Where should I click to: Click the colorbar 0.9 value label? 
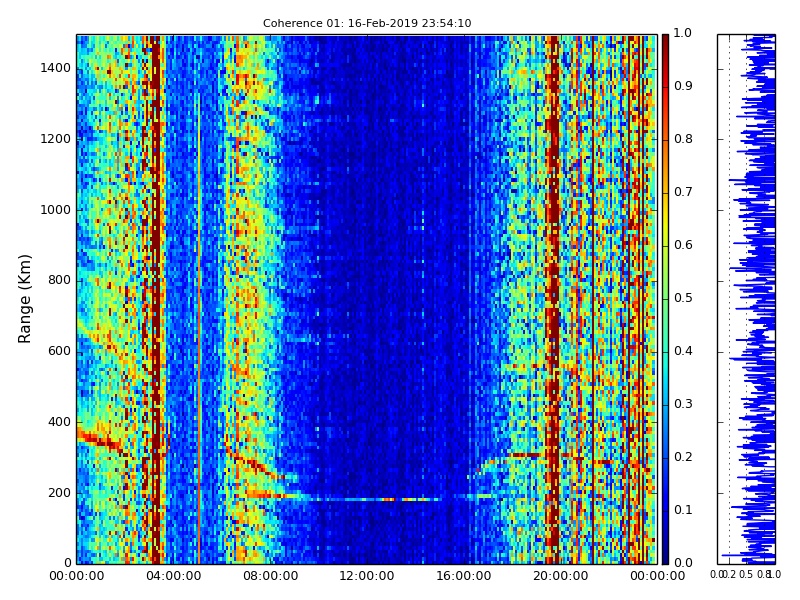[683, 86]
